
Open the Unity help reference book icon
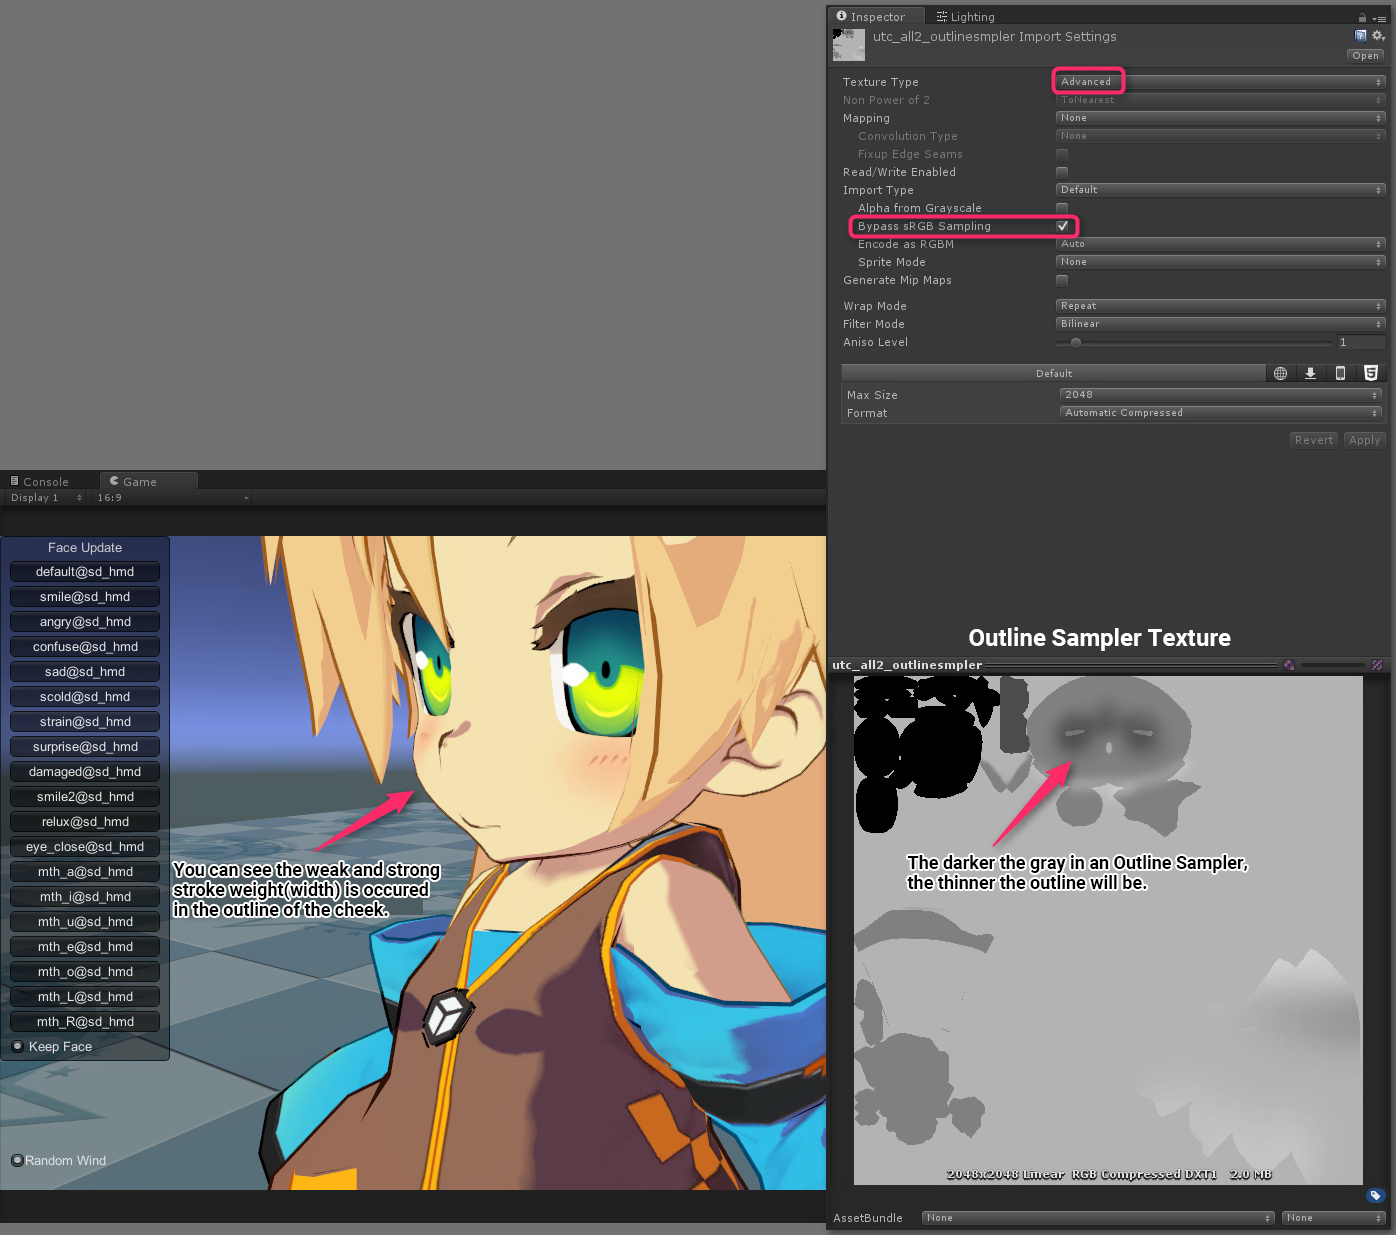pos(1360,36)
